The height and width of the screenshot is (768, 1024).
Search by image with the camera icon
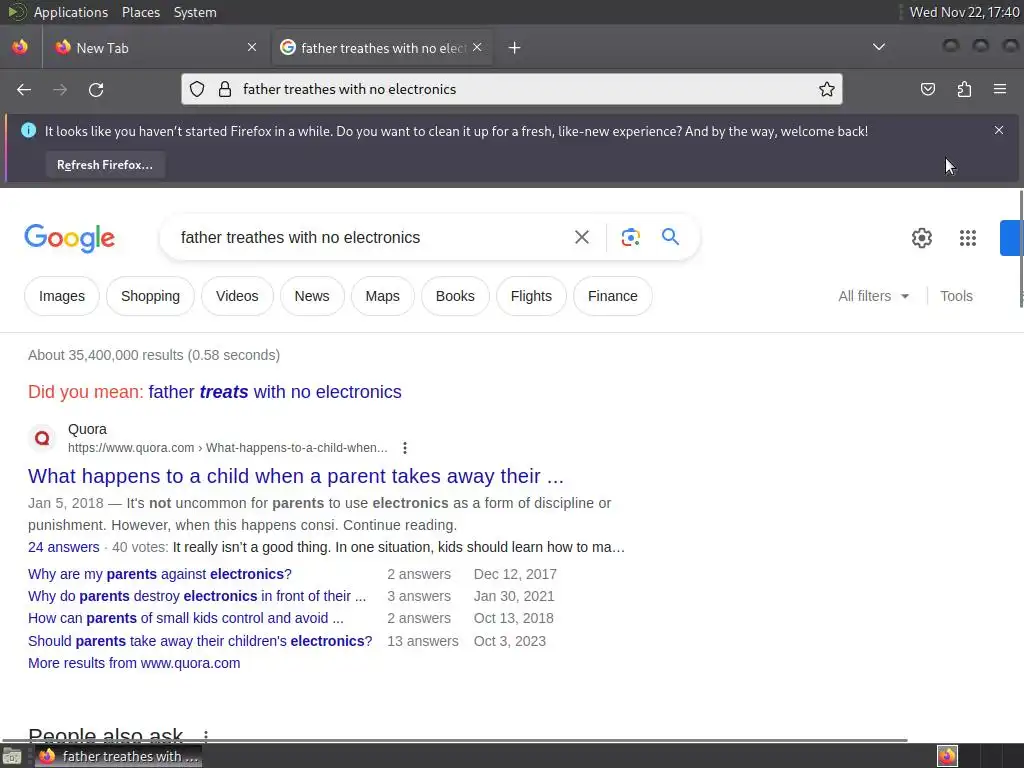[630, 237]
